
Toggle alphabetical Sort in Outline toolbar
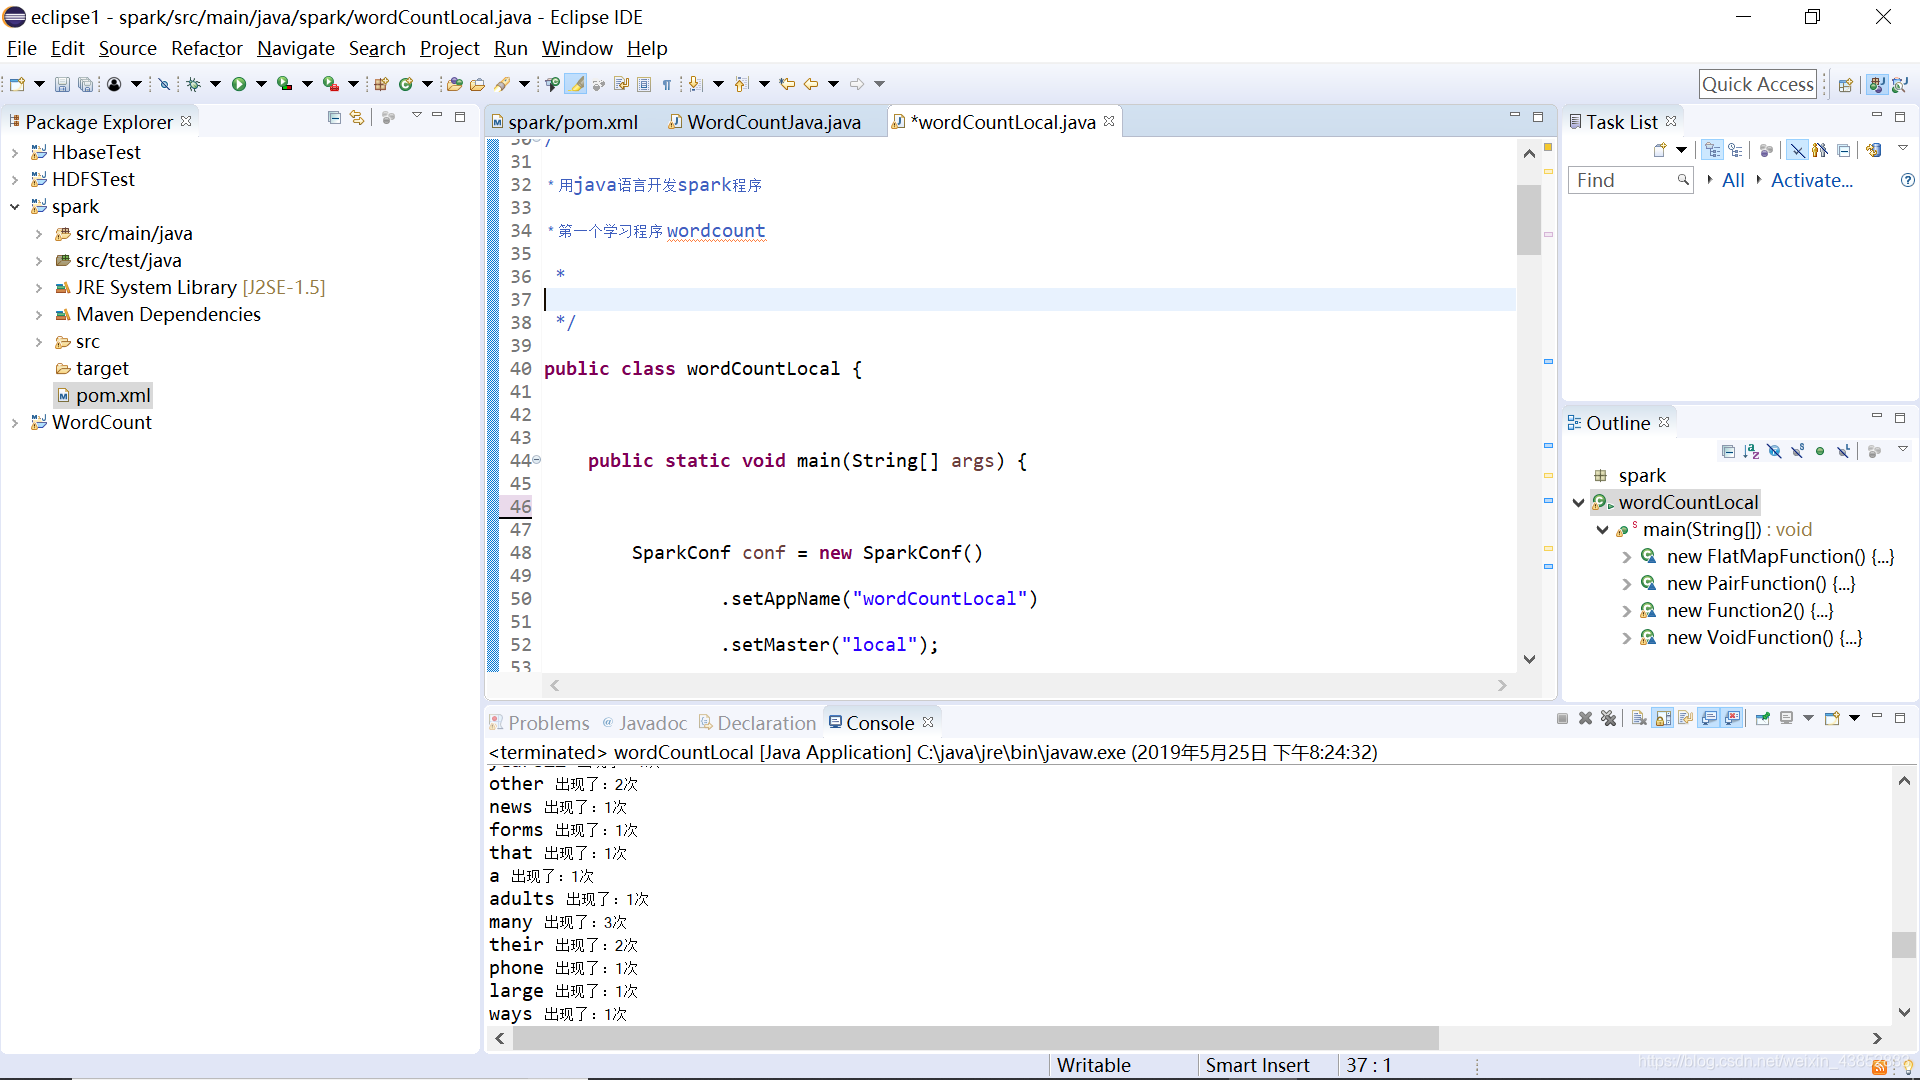(1751, 452)
